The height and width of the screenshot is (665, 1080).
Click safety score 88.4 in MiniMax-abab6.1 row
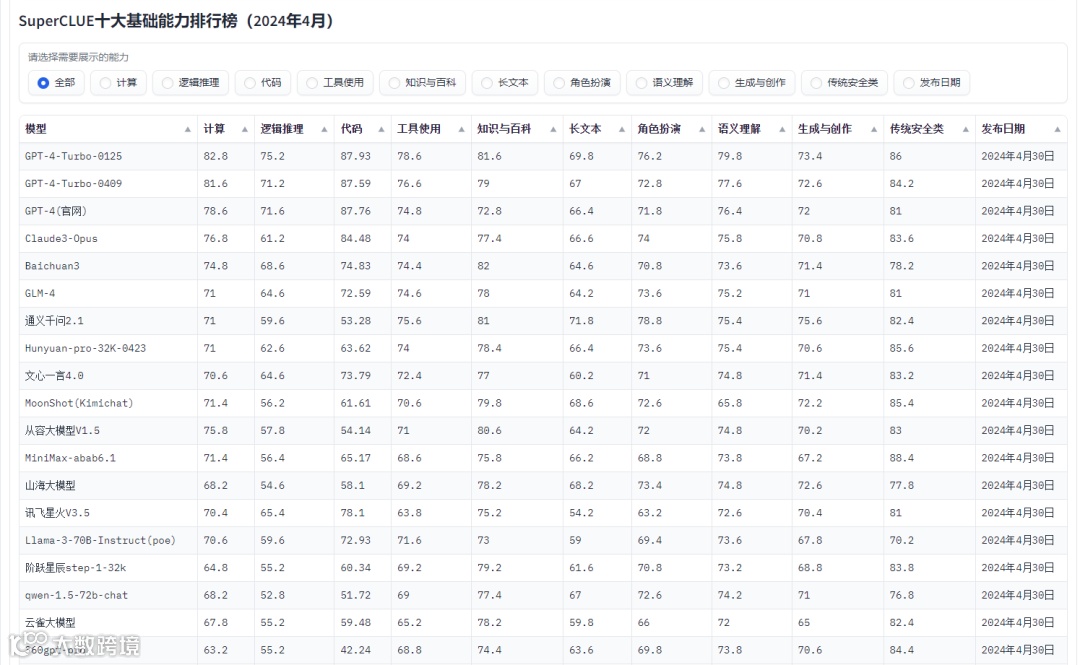[902, 458]
